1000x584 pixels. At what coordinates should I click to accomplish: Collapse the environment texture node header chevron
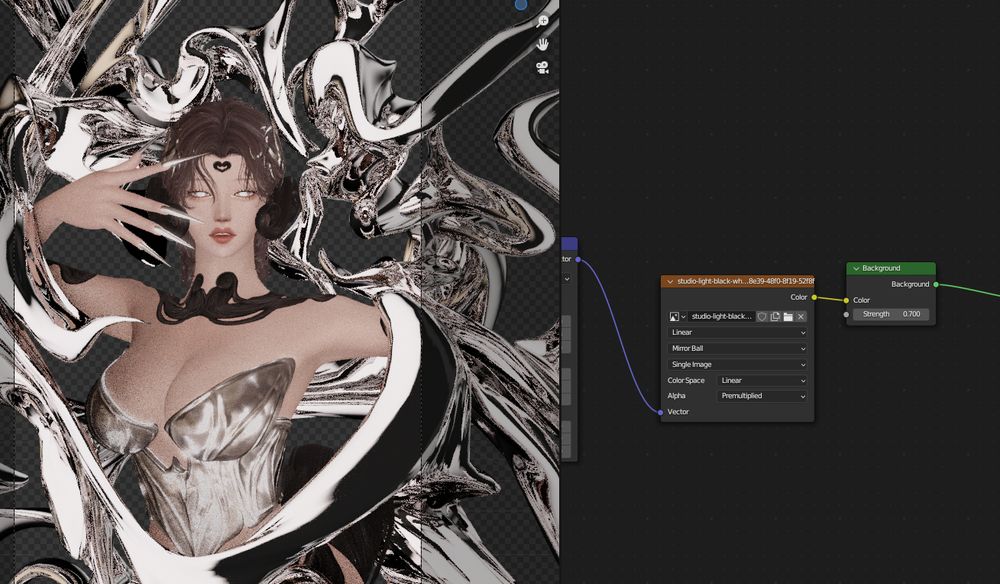pyautogui.click(x=670, y=281)
